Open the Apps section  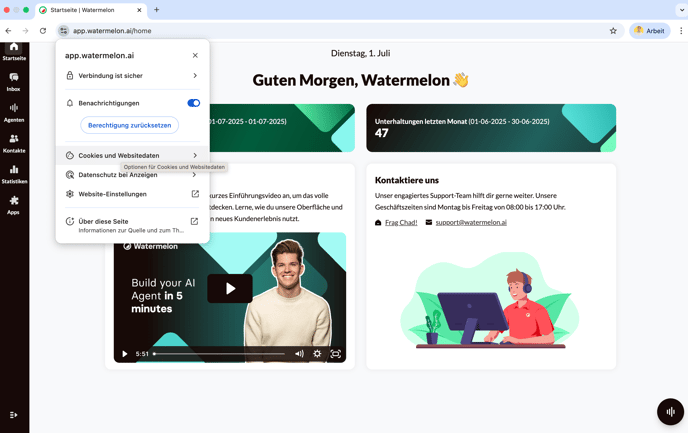[x=14, y=204]
